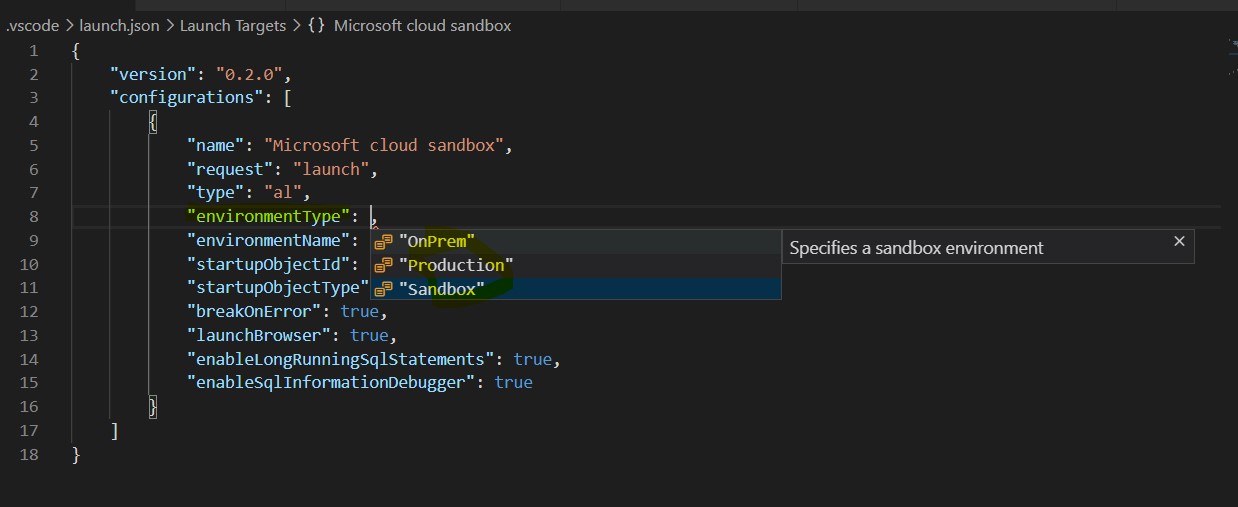The image size is (1238, 507).
Task: Click the "launch" string value
Action: [331, 169]
